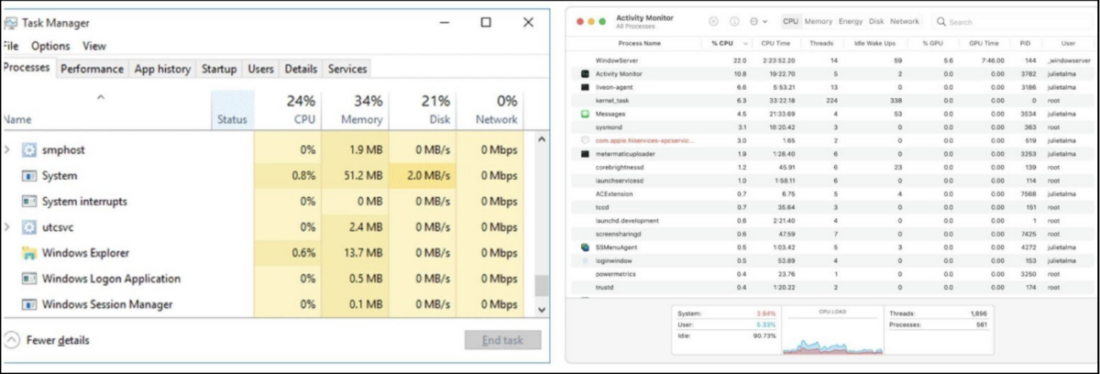1100x374 pixels.
Task: Click the liveon-agent process icon
Action: click(585, 87)
